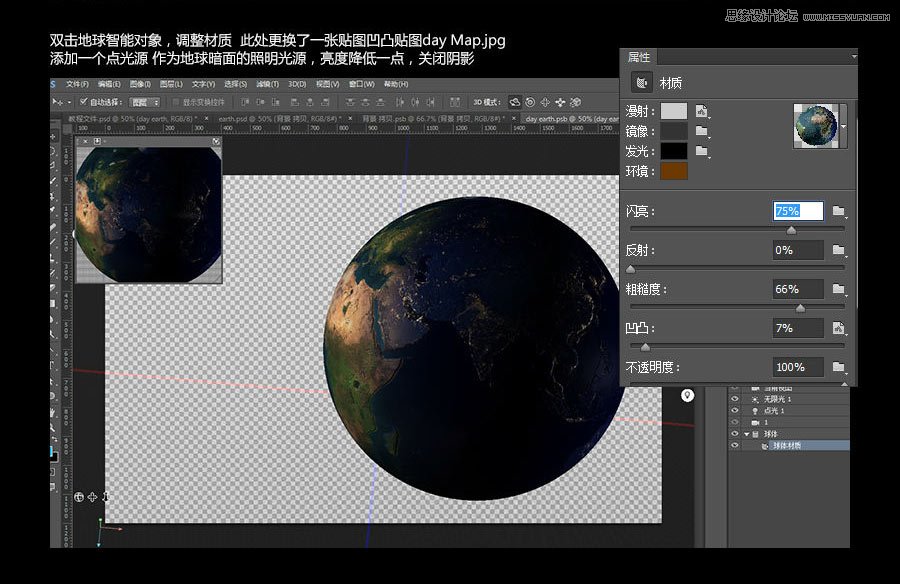Select the 3D slide mode icon
The width and height of the screenshot is (900, 584).
tap(560, 102)
